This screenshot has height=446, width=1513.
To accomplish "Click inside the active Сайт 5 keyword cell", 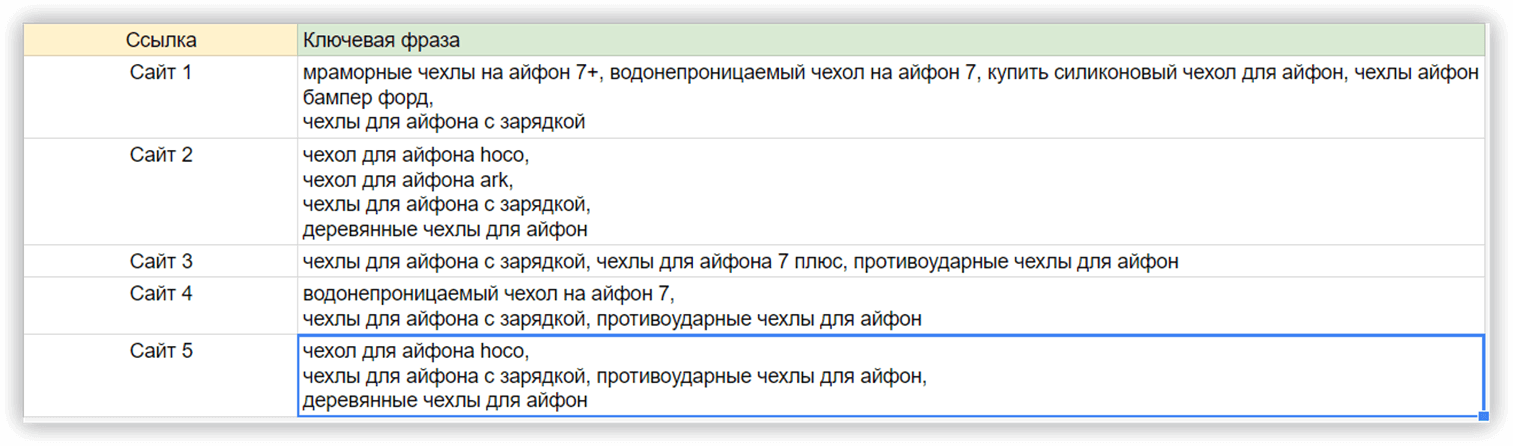I will click(x=891, y=375).
